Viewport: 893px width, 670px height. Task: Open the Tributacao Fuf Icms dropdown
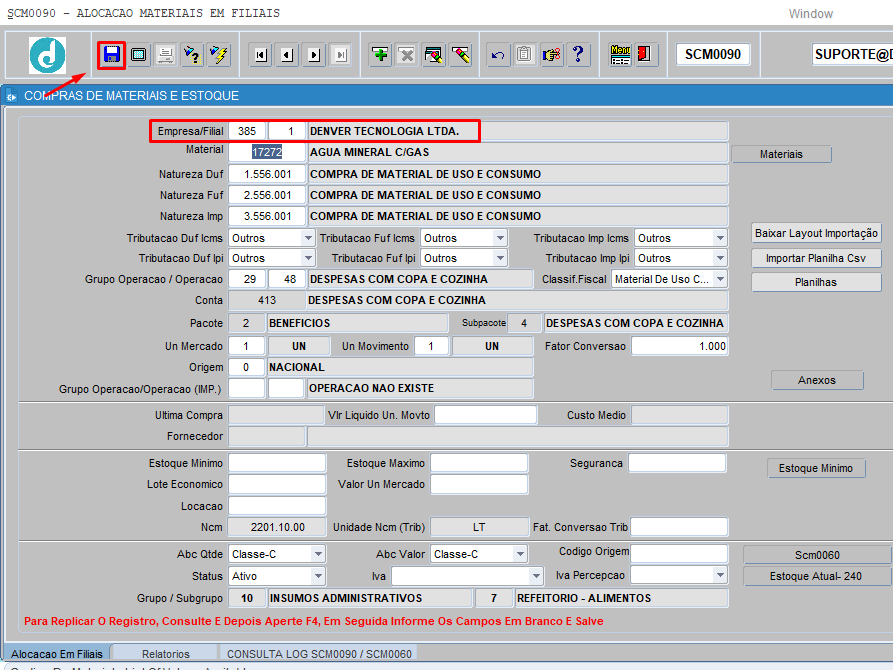[500, 238]
